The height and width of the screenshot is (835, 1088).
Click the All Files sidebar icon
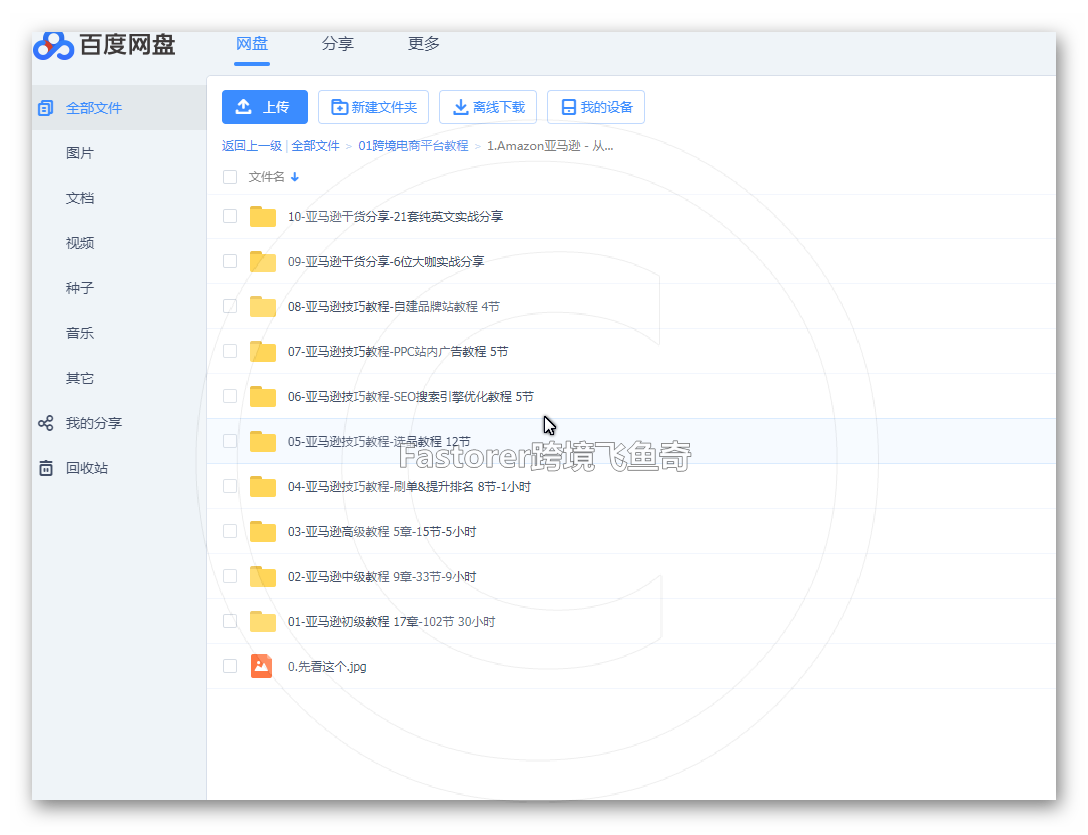[x=46, y=108]
